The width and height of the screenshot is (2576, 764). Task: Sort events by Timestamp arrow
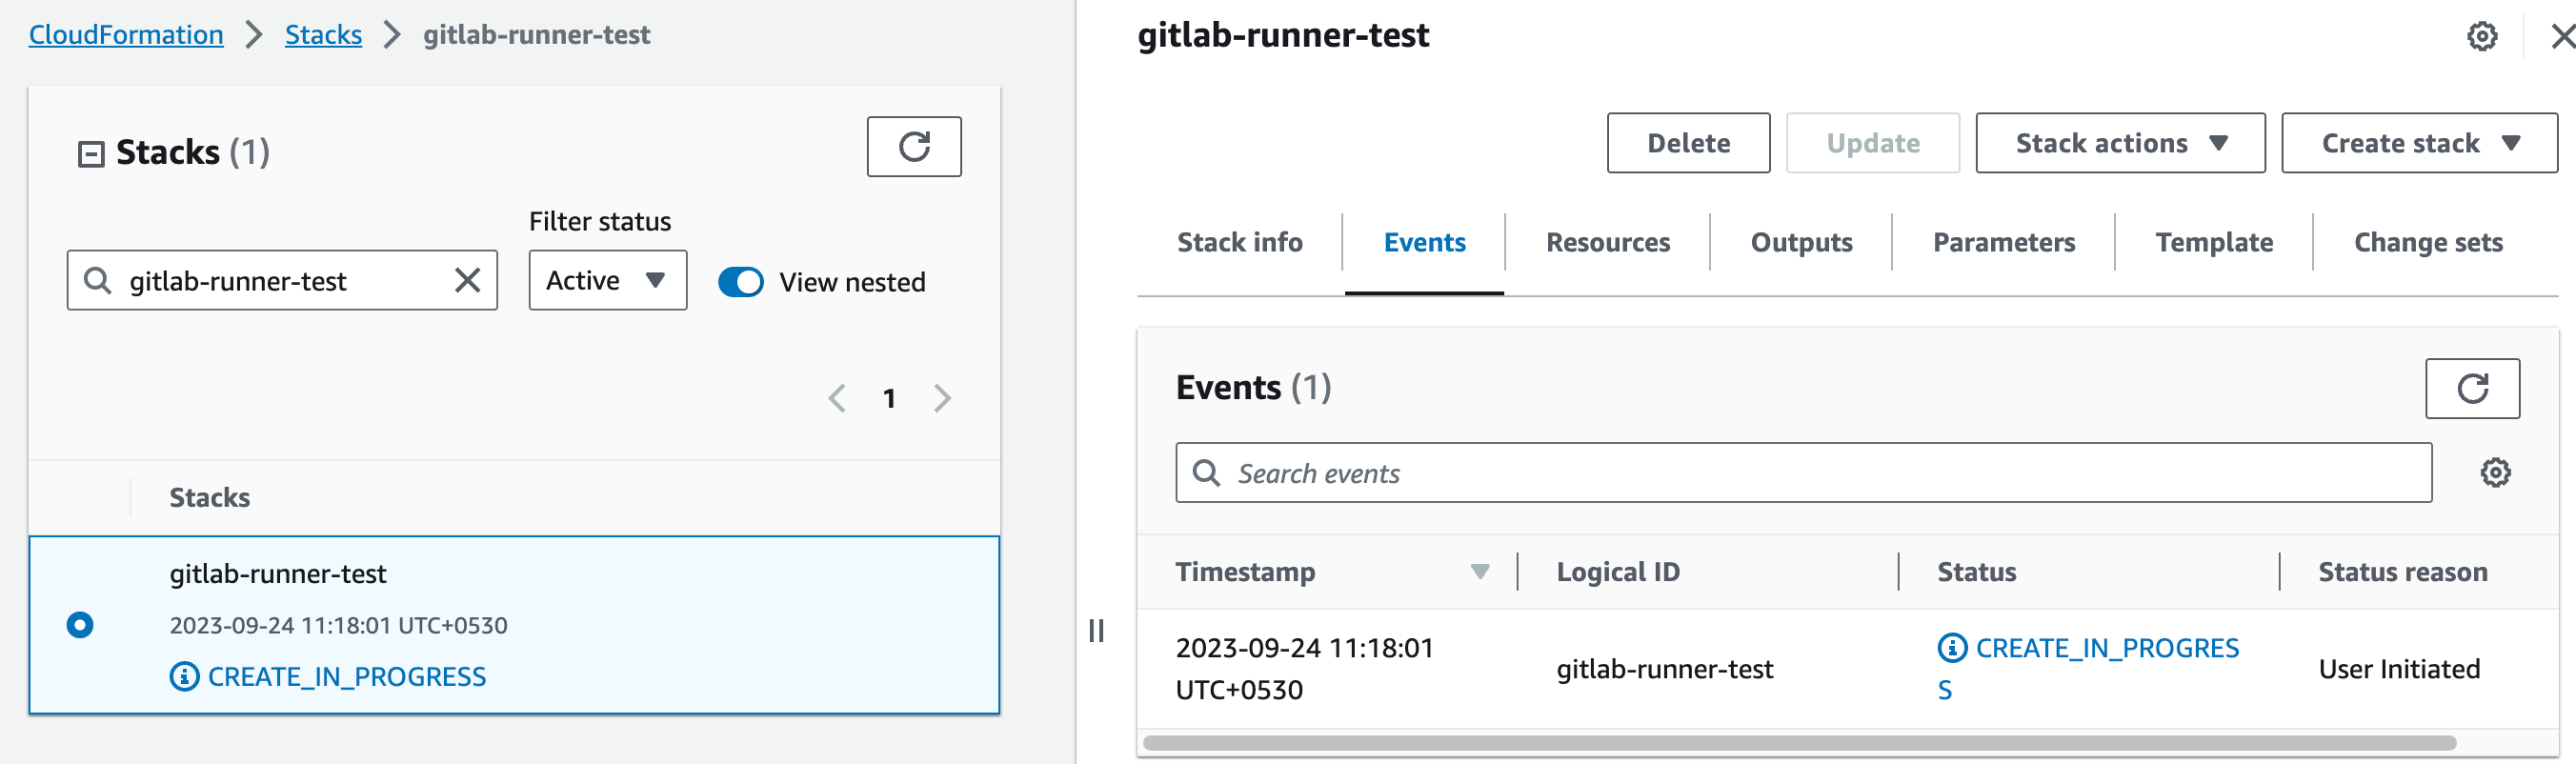(x=1479, y=572)
